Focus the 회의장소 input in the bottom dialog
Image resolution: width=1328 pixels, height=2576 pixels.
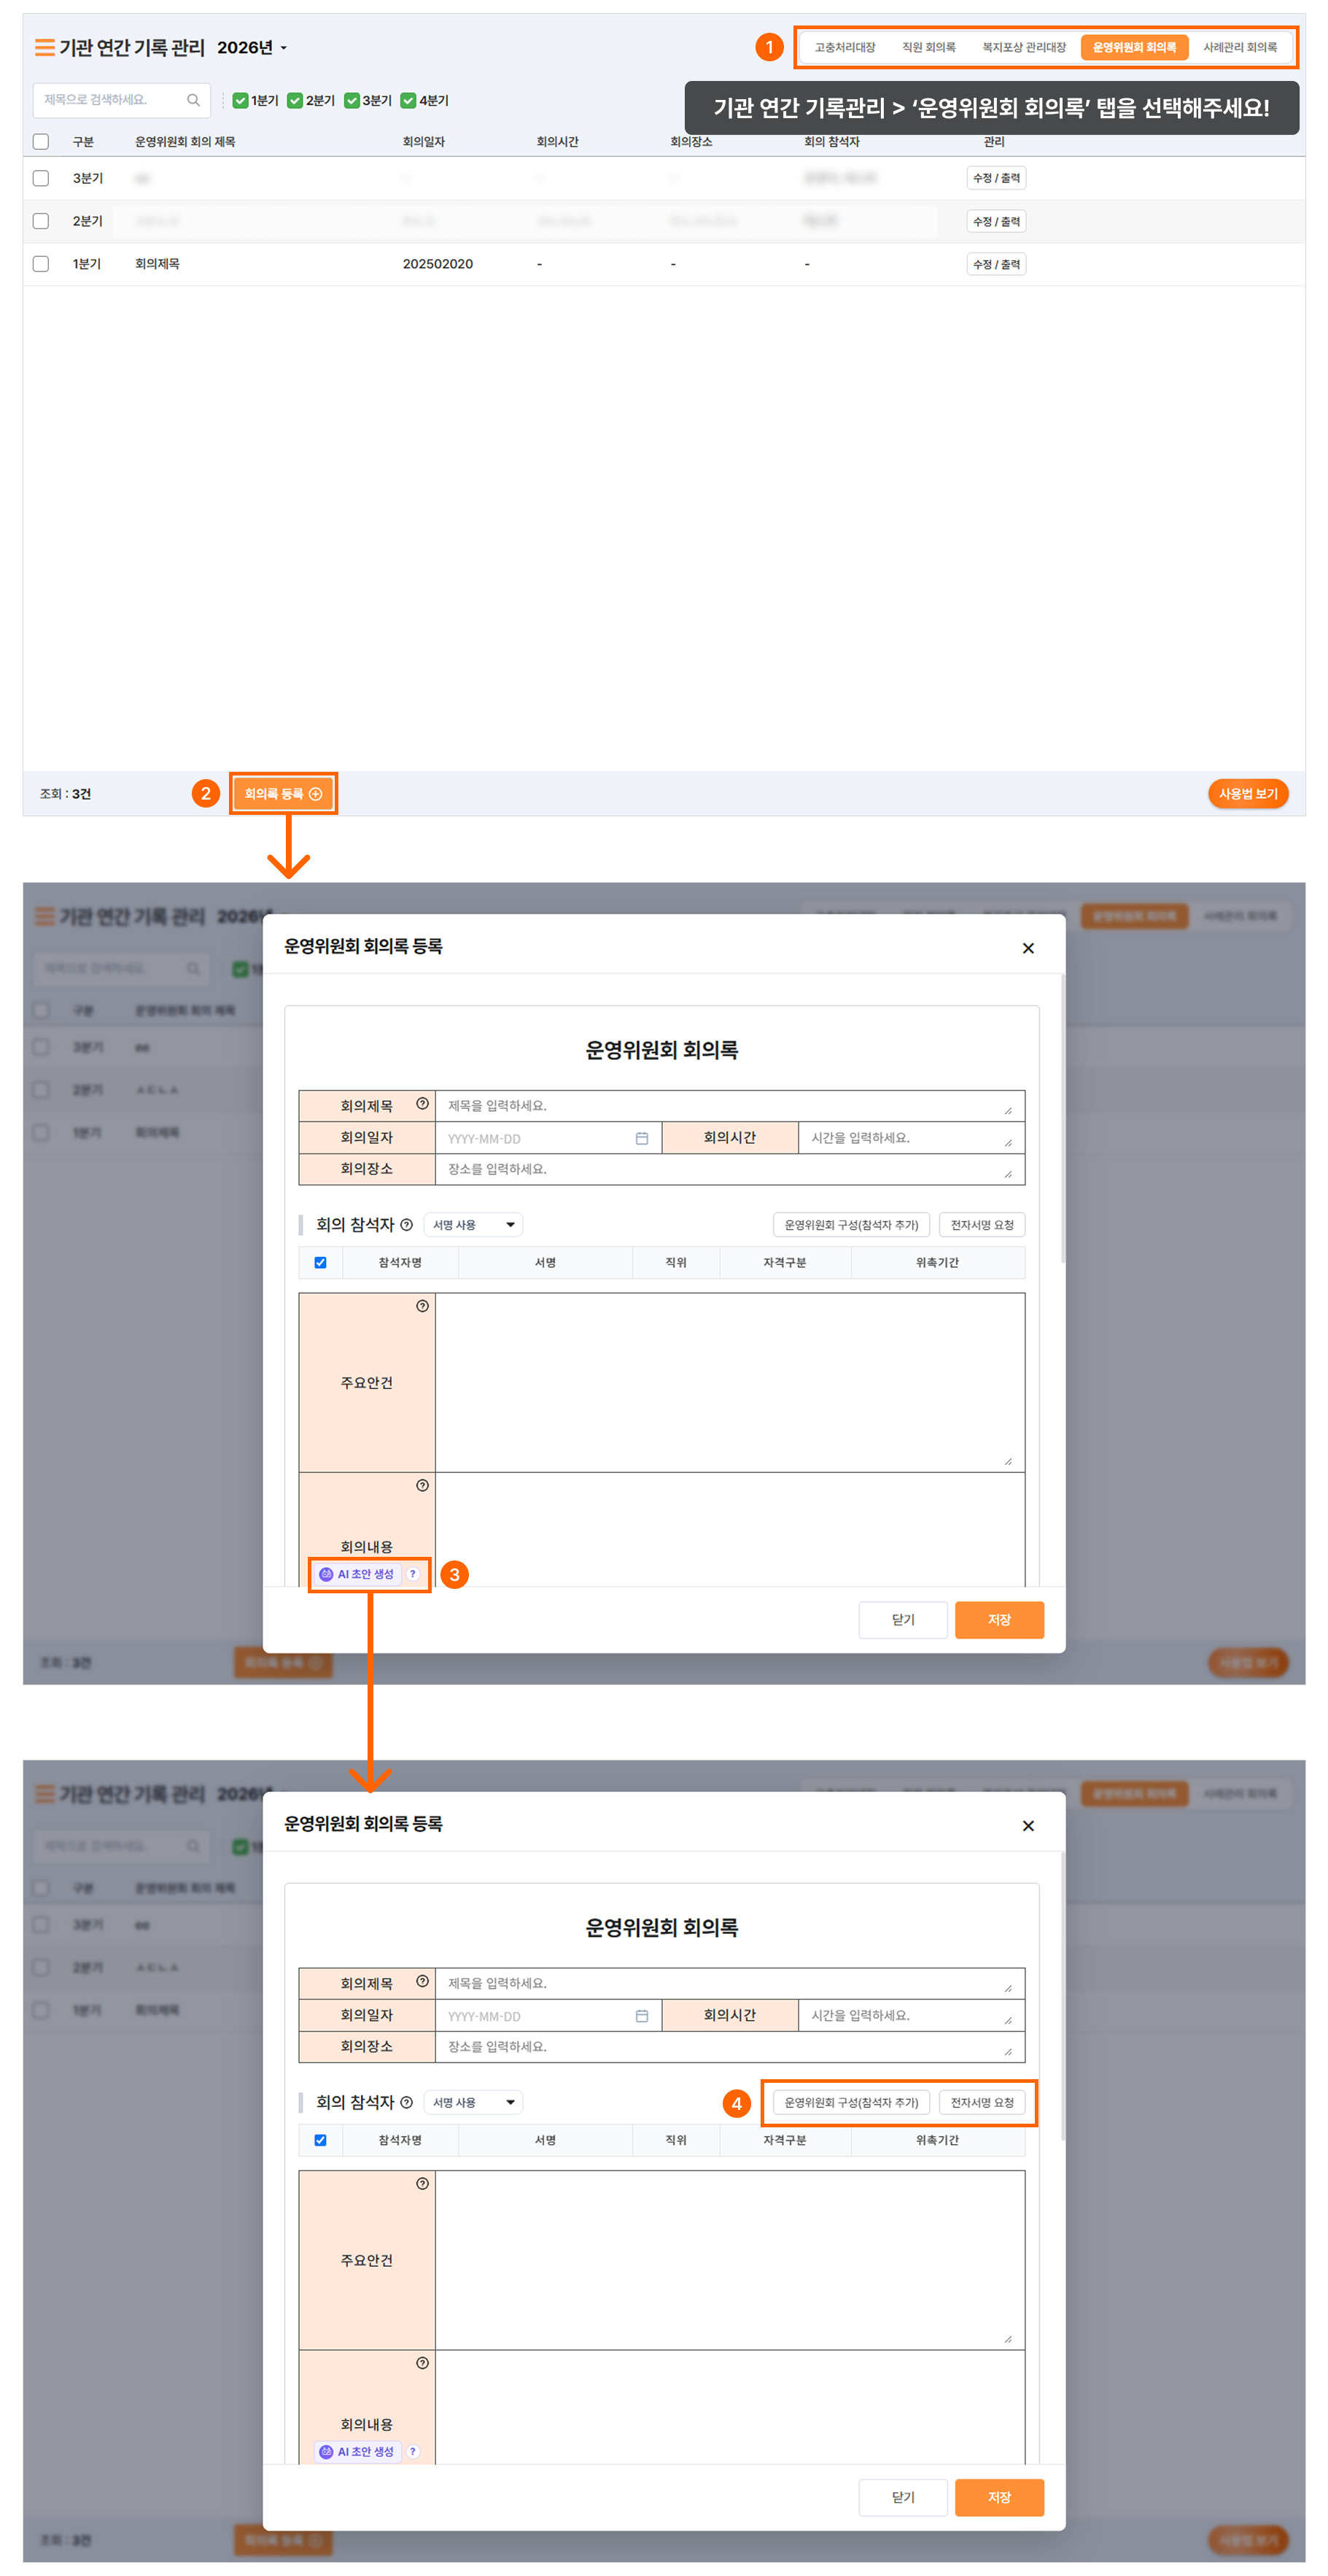click(x=730, y=2046)
